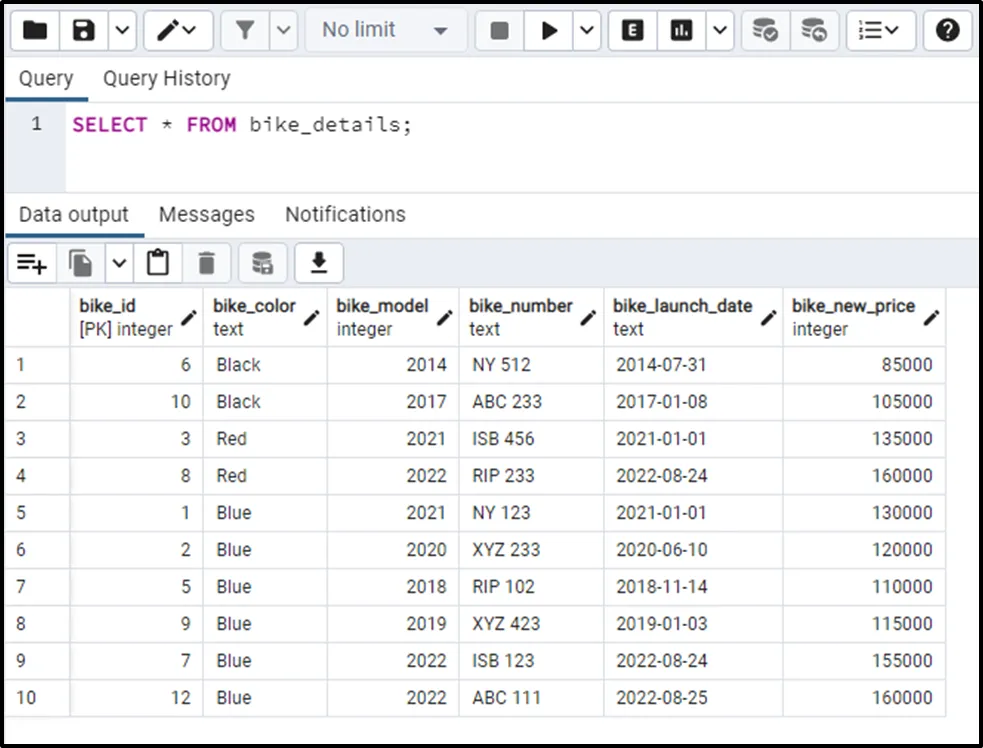This screenshot has height=748, width=983.
Task: Download results using the download icon
Action: 318,263
